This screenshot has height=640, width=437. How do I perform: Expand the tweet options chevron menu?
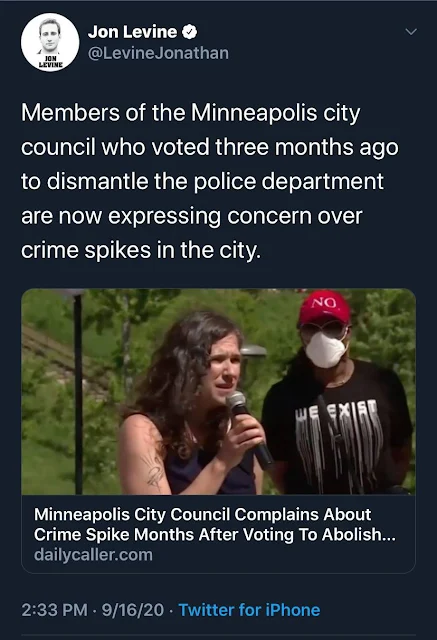[411, 31]
